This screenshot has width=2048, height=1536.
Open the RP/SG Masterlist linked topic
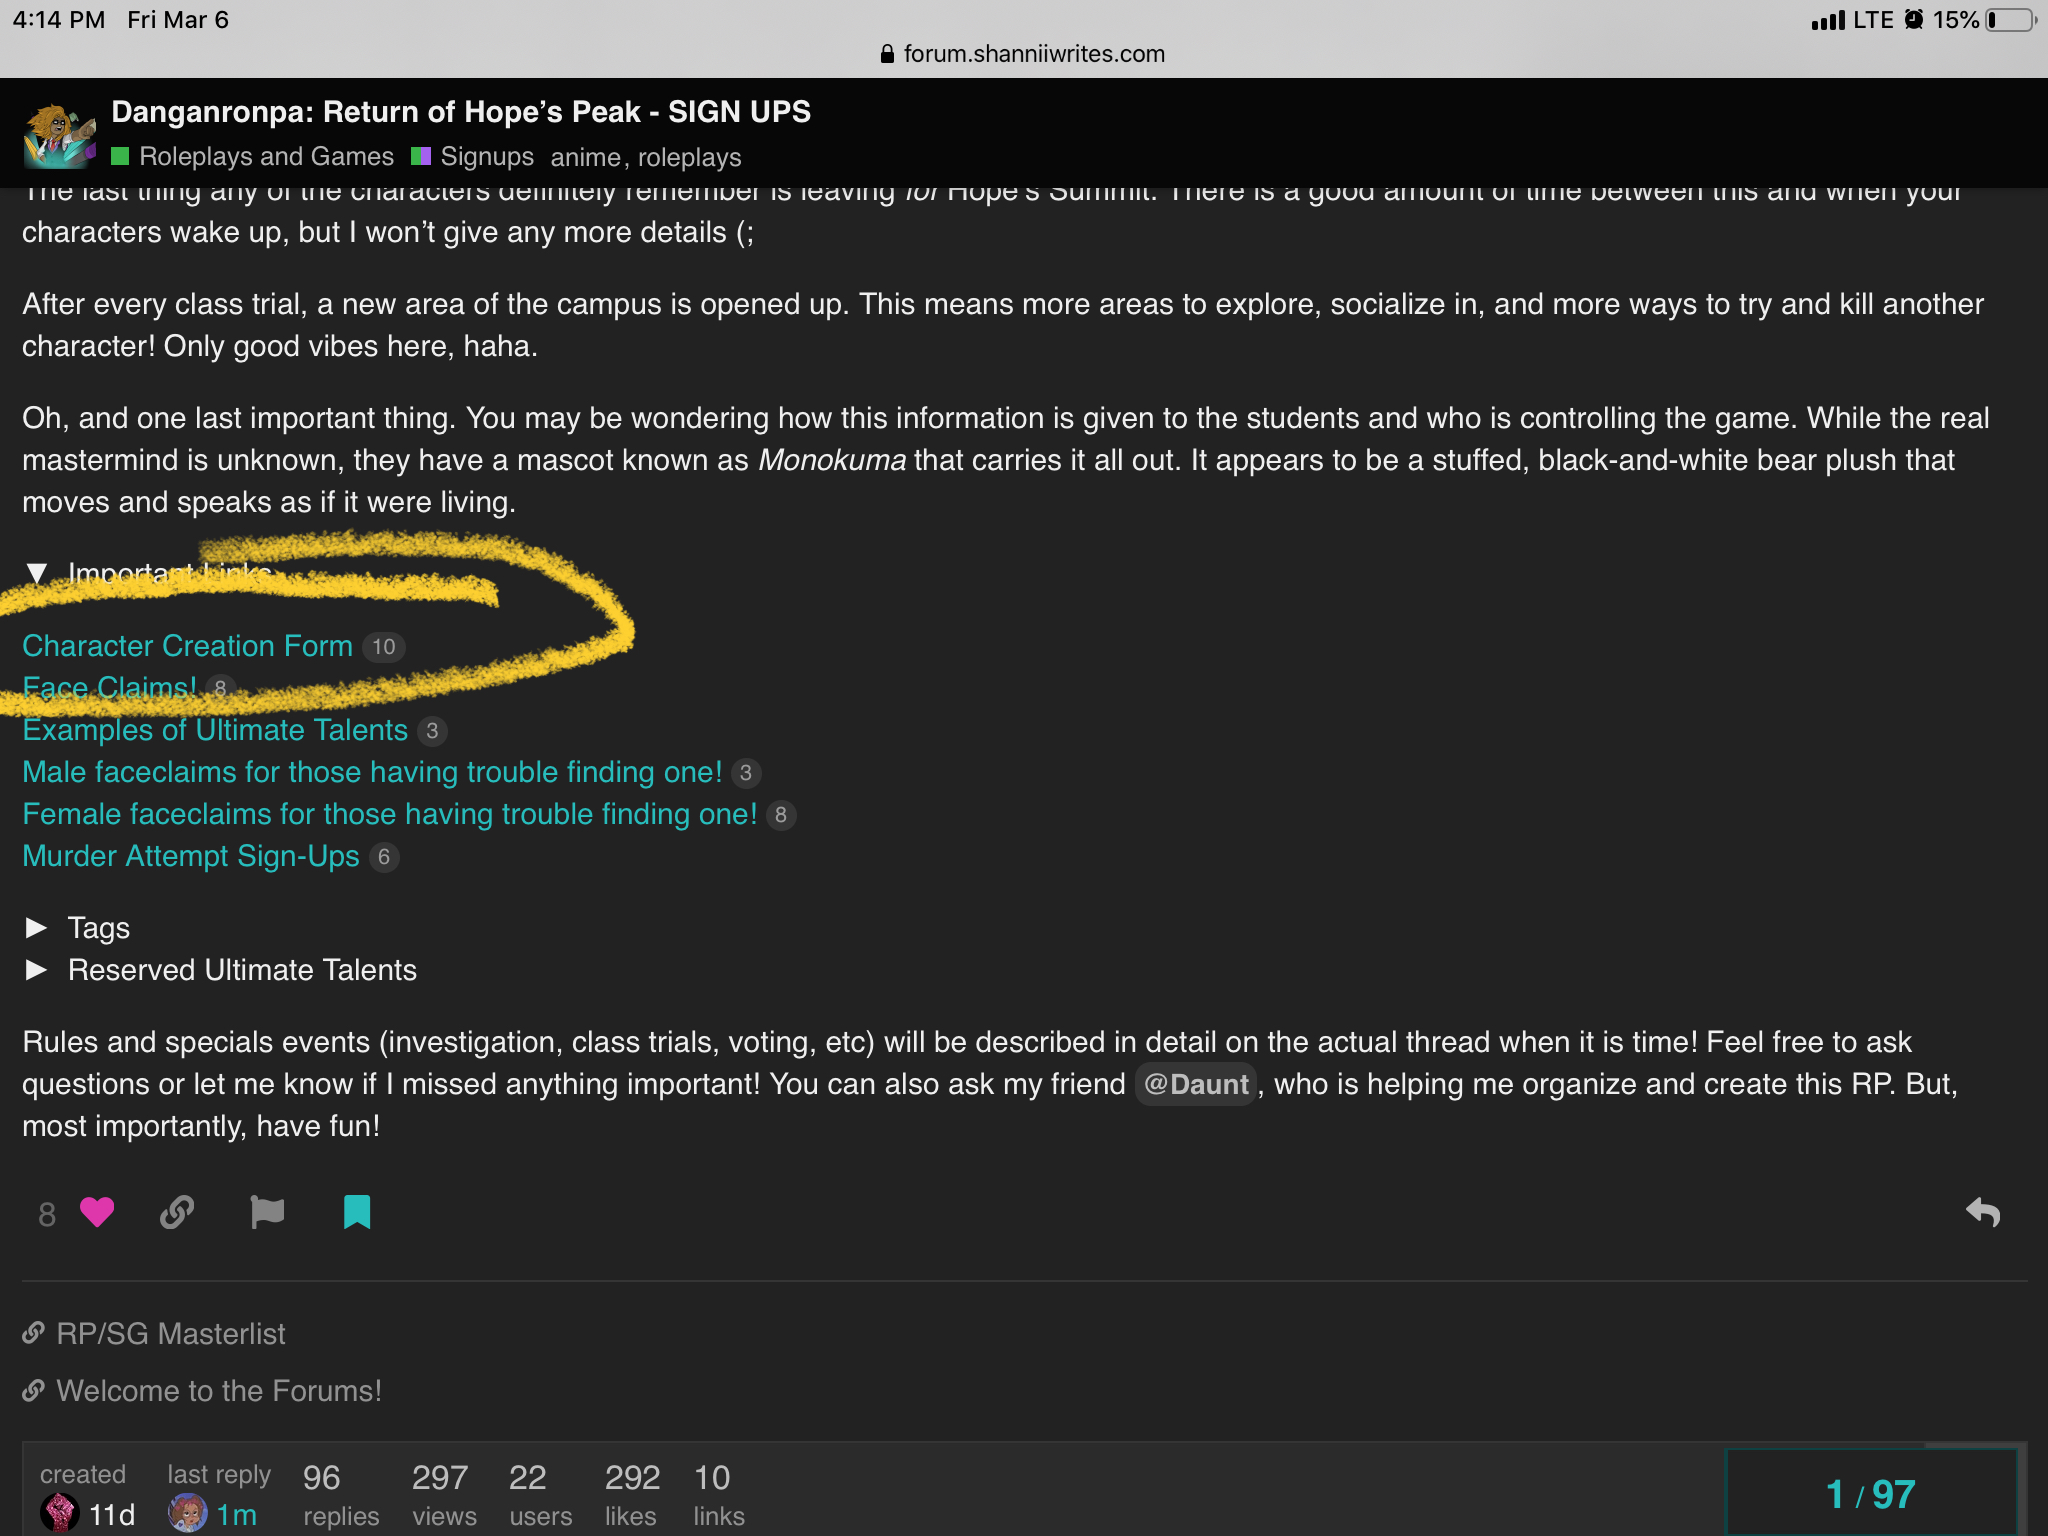point(171,1334)
